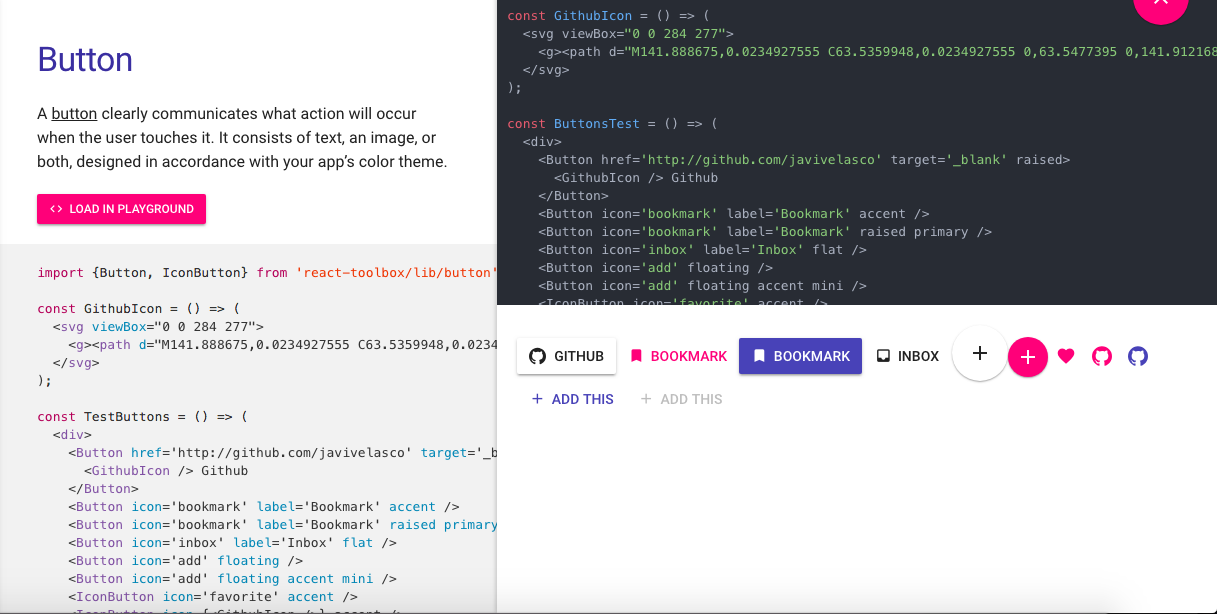1217x614 pixels.
Task: Click the pink GitHub icon button
Action: [x=1102, y=356]
